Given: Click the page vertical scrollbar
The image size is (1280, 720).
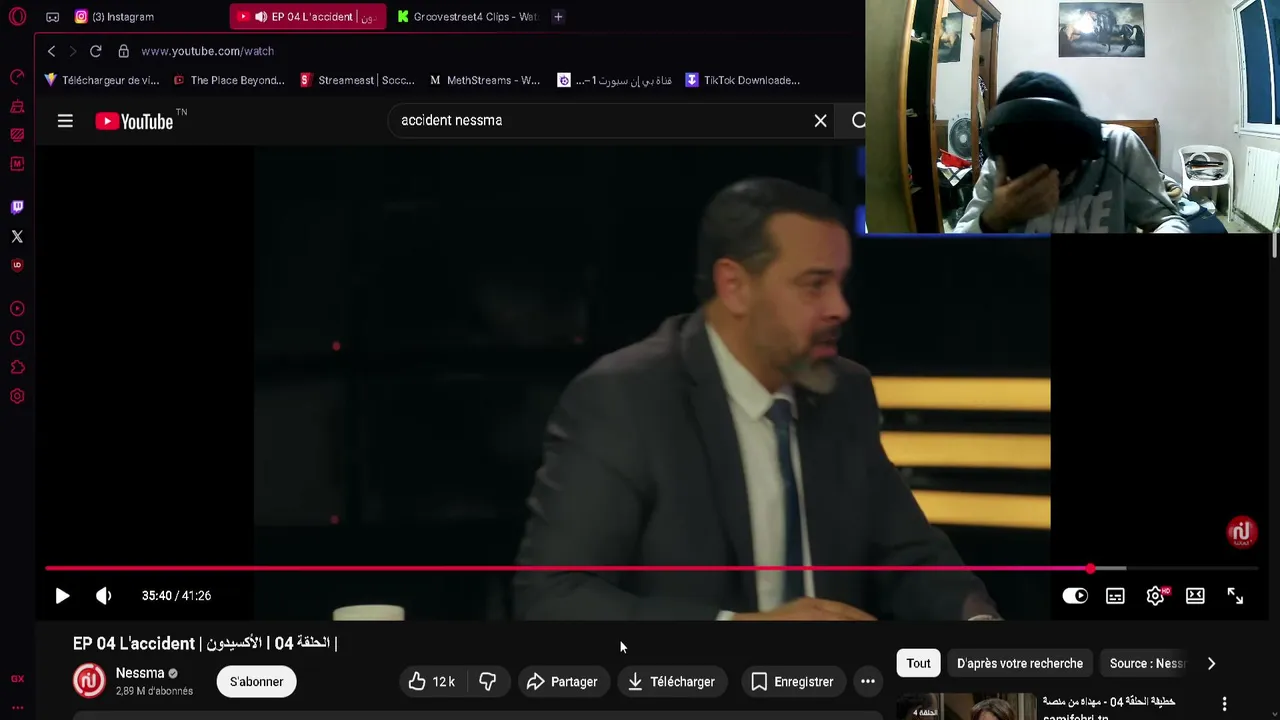Looking at the screenshot, I should pyautogui.click(x=1274, y=246).
